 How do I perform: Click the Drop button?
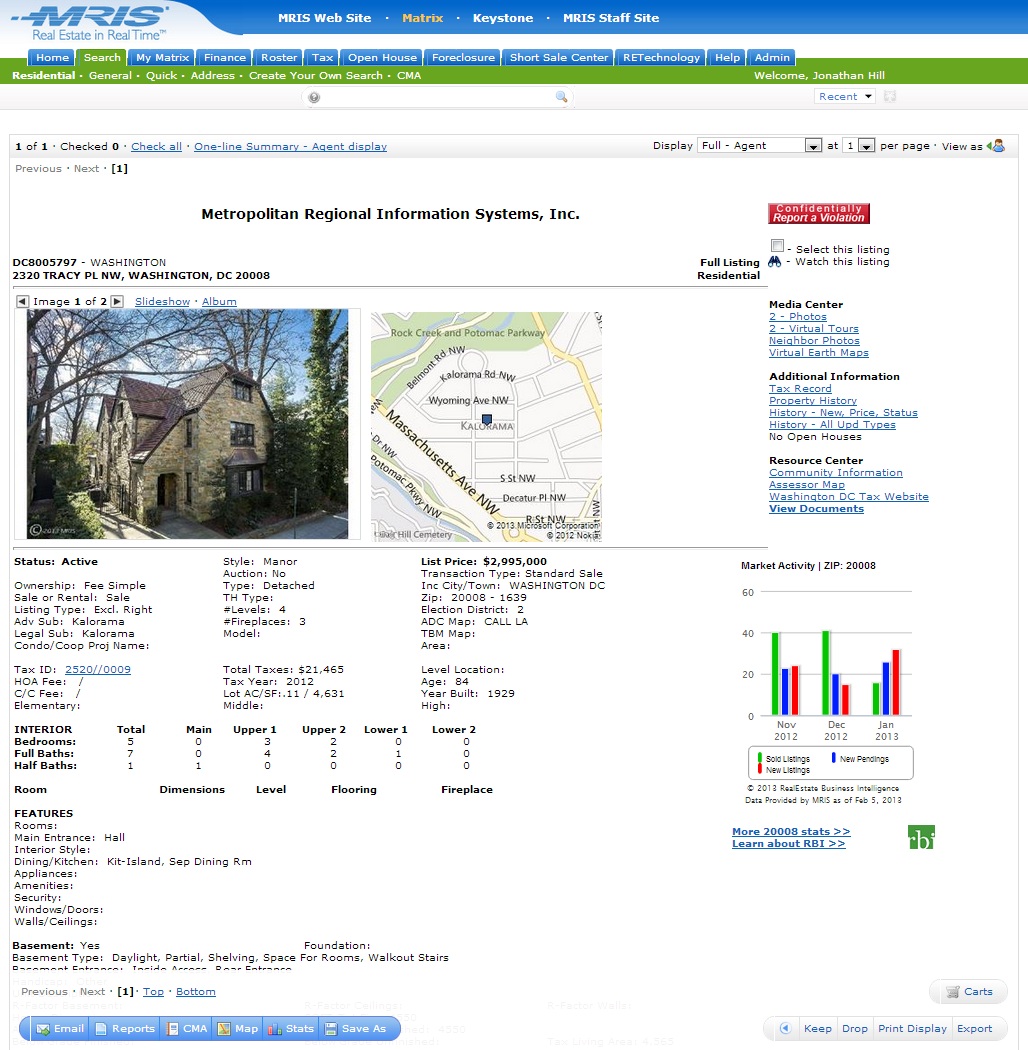pyautogui.click(x=855, y=1029)
